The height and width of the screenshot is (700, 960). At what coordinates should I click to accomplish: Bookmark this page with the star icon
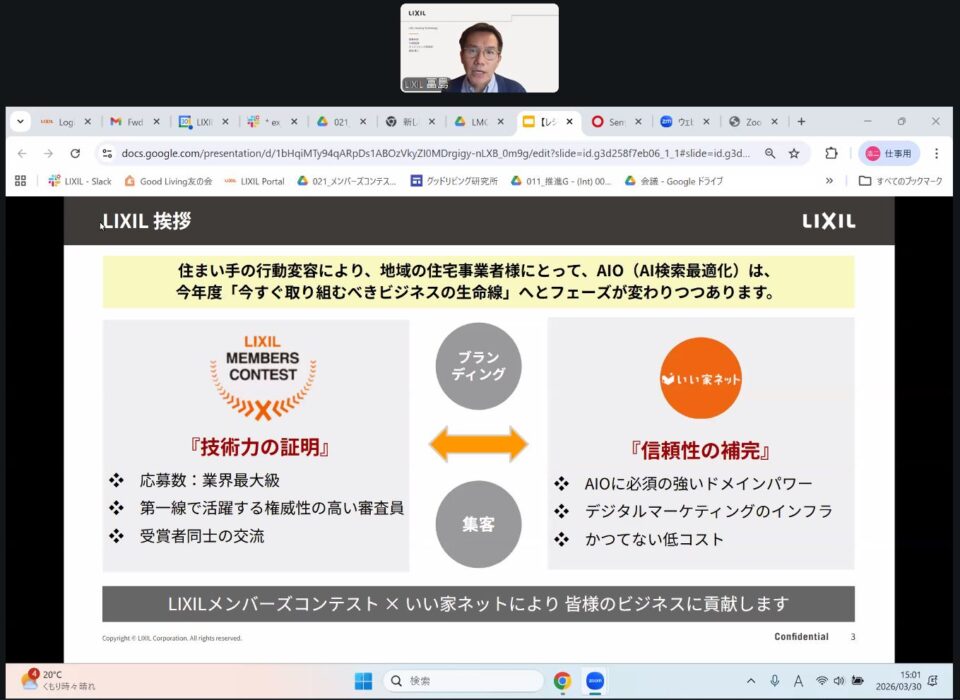tap(794, 153)
